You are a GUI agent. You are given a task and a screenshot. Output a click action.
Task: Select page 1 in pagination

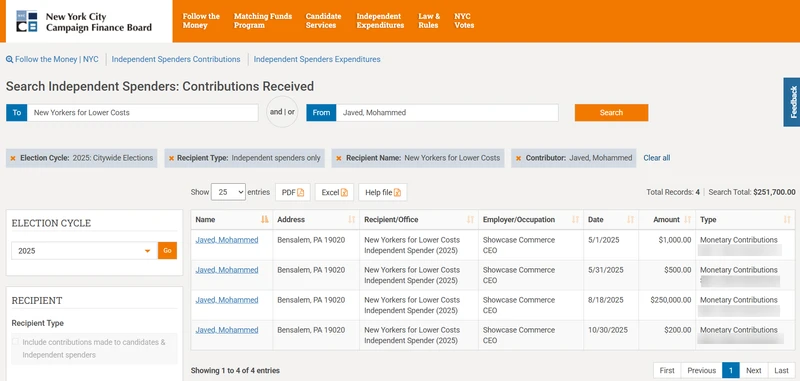coord(731,370)
